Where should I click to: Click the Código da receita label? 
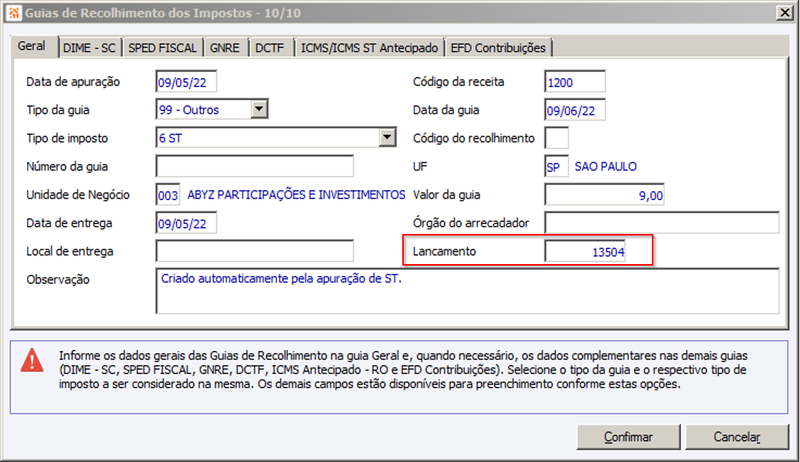(x=459, y=82)
